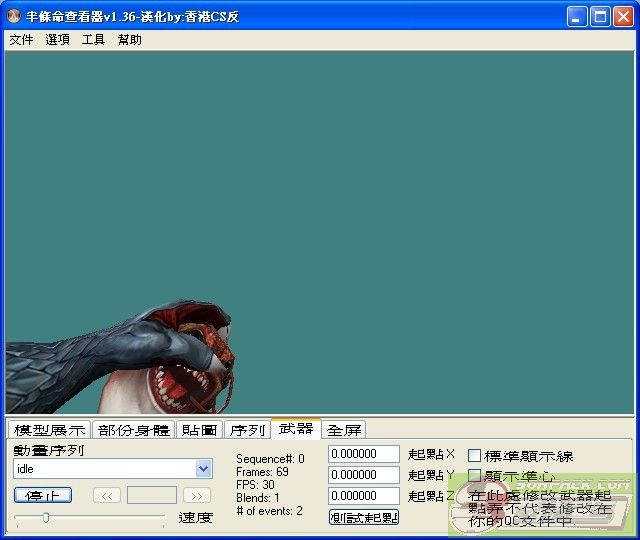Enable the 標準顯示線 checkbox

pyautogui.click(x=475, y=456)
